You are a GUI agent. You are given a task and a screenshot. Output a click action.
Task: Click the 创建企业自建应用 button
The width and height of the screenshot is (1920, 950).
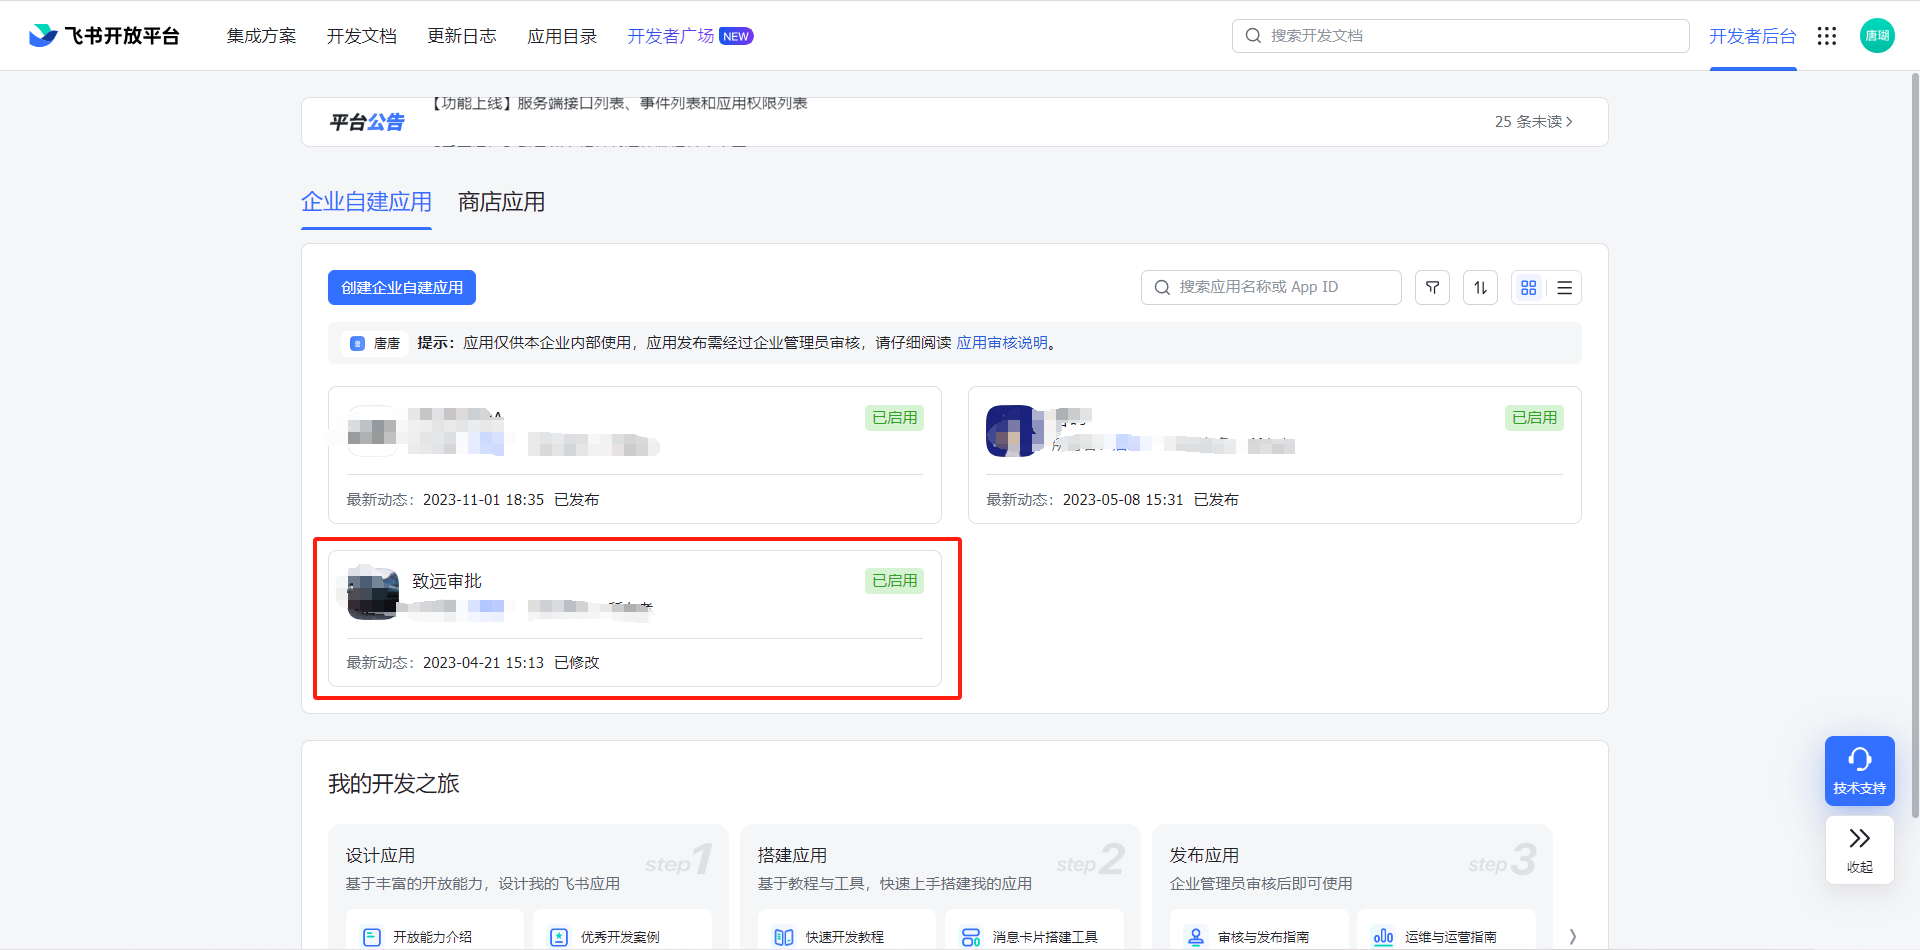pyautogui.click(x=401, y=287)
